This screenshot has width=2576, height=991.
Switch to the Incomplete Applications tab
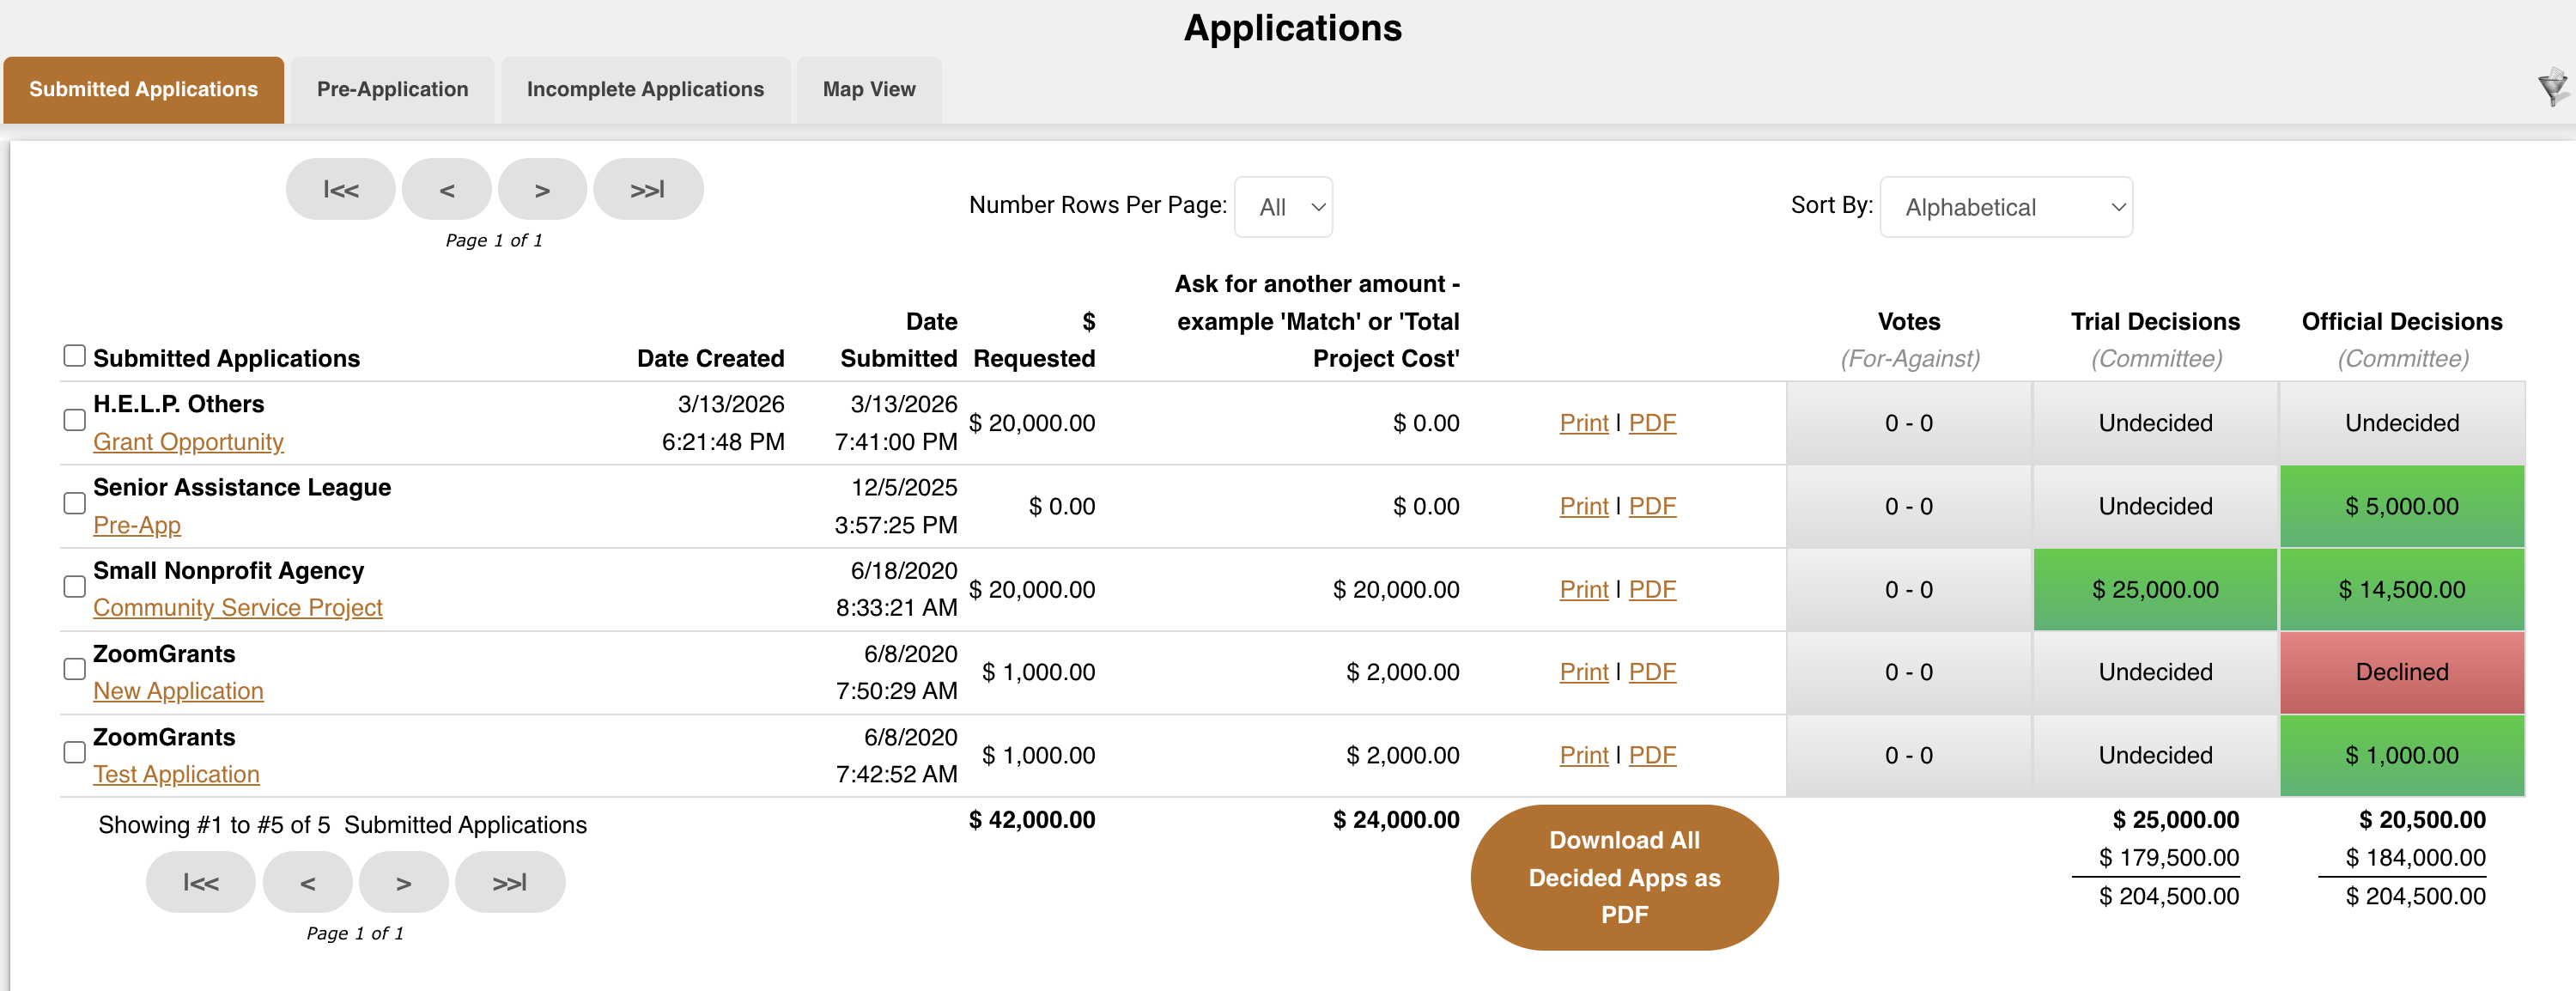click(645, 90)
